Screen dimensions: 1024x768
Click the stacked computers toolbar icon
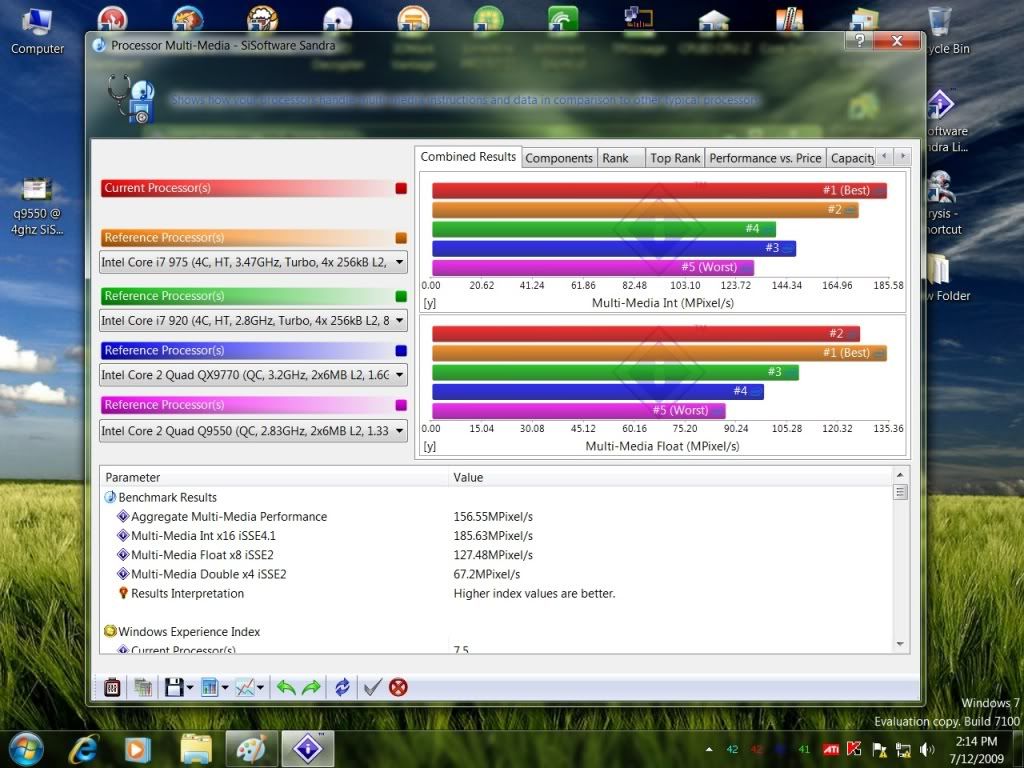click(143, 687)
